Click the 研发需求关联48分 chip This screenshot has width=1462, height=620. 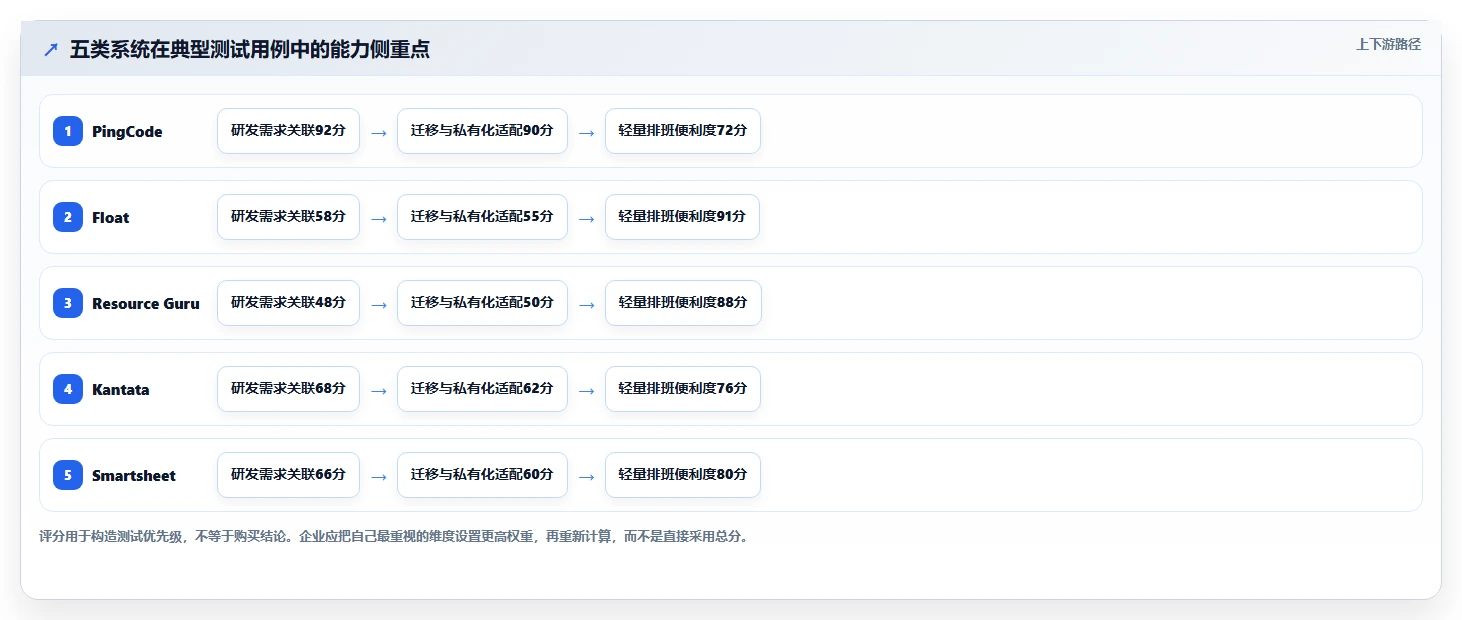pos(288,303)
